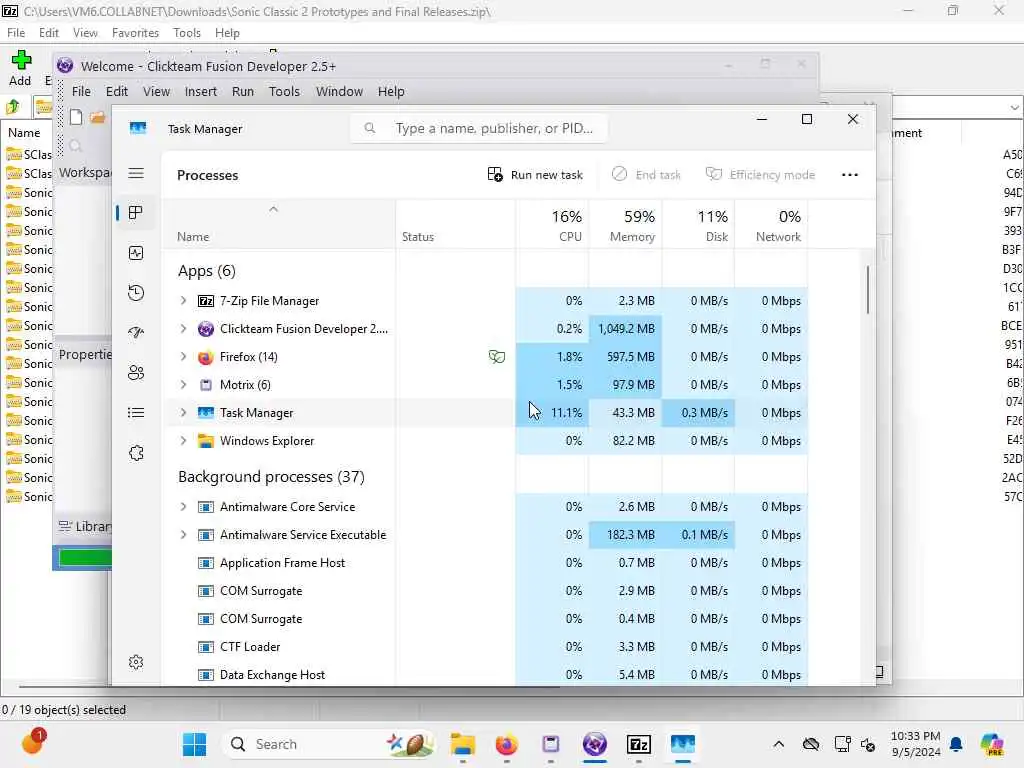This screenshot has width=1024, height=768.
Task: Click Firefox efficiency mode leaf status icon
Action: (497, 357)
